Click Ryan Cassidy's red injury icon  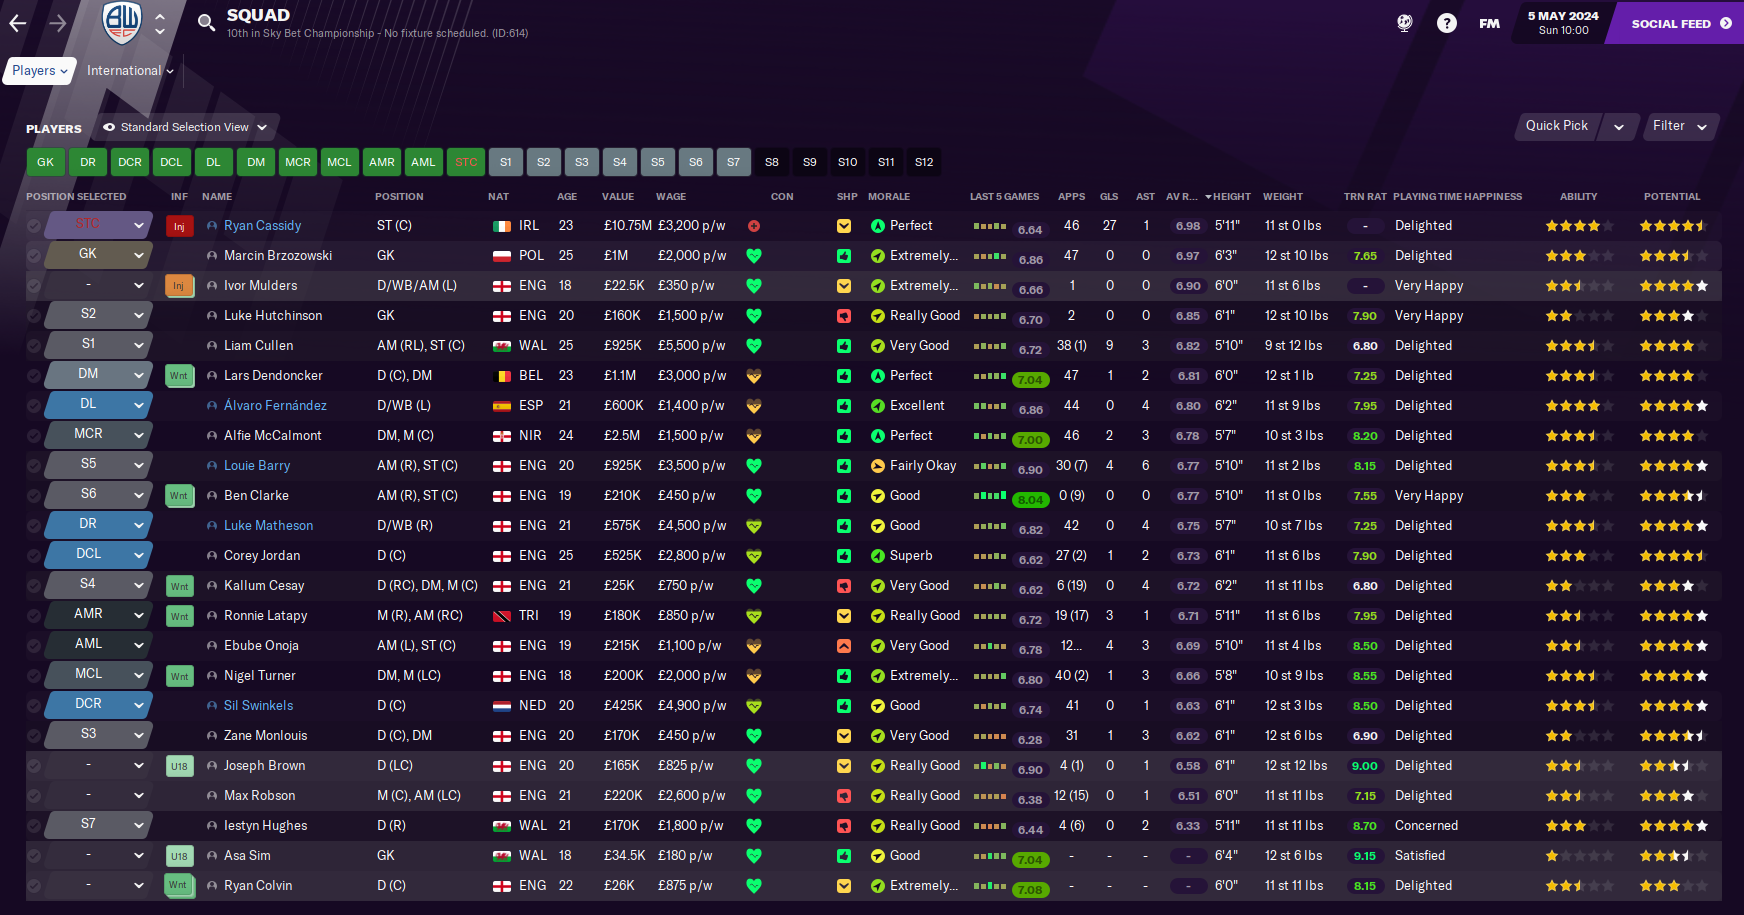point(179,226)
